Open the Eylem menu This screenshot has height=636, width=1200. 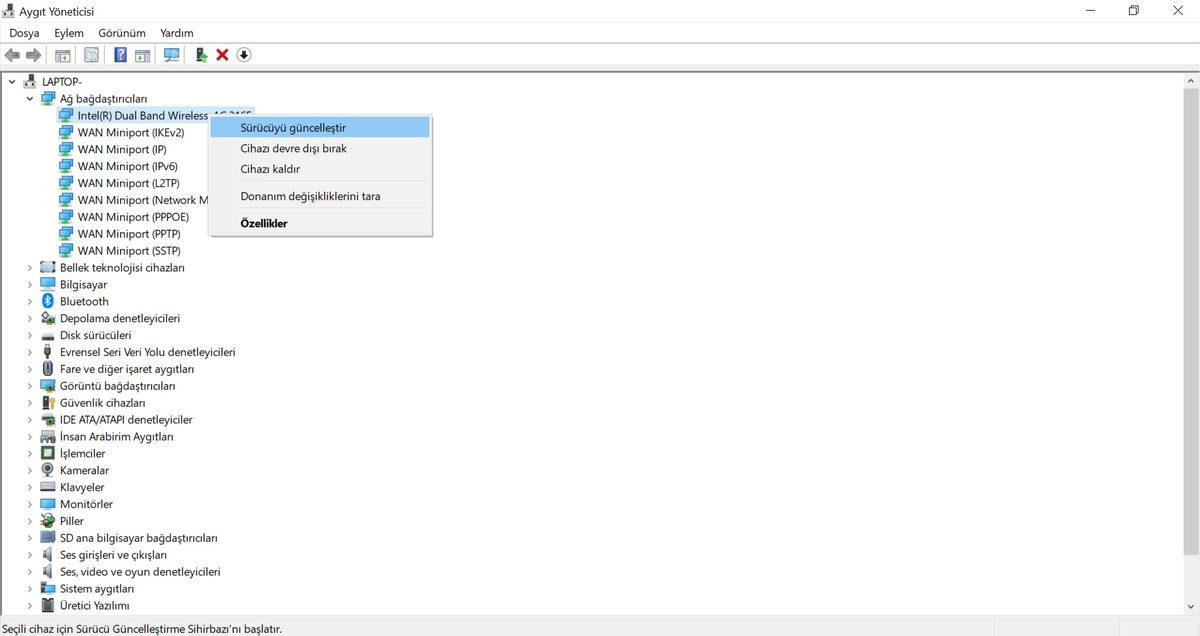(x=68, y=32)
